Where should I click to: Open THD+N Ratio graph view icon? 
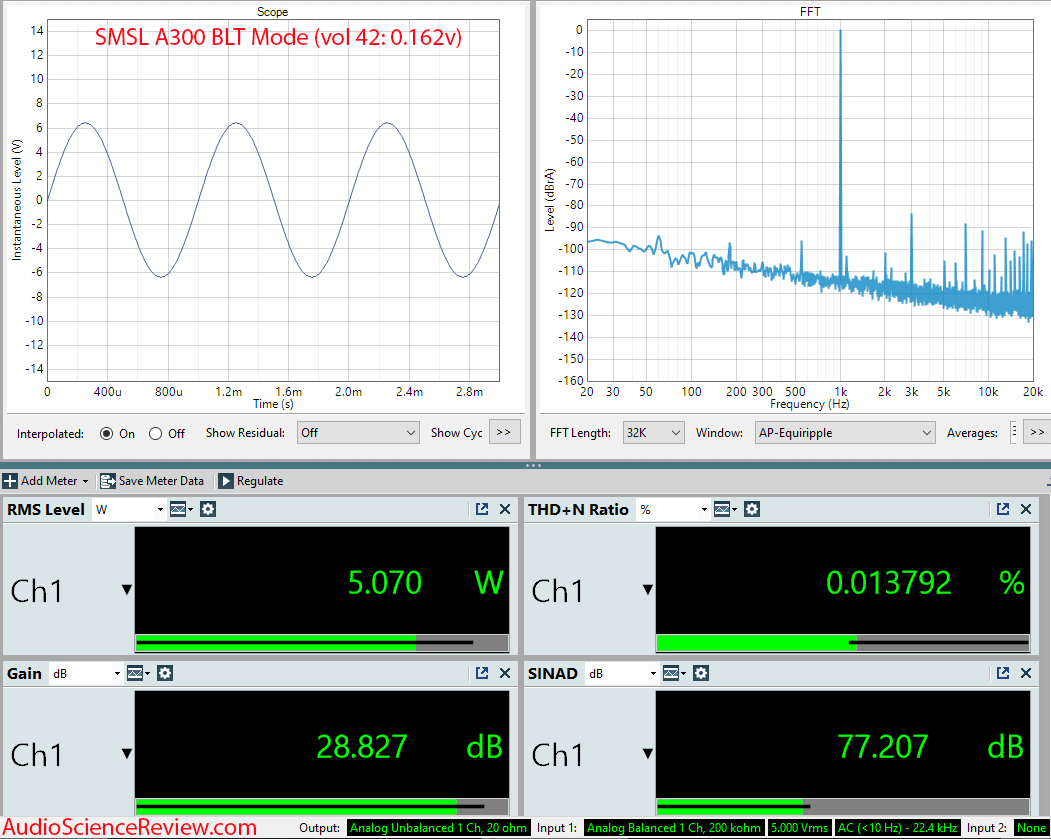click(723, 509)
